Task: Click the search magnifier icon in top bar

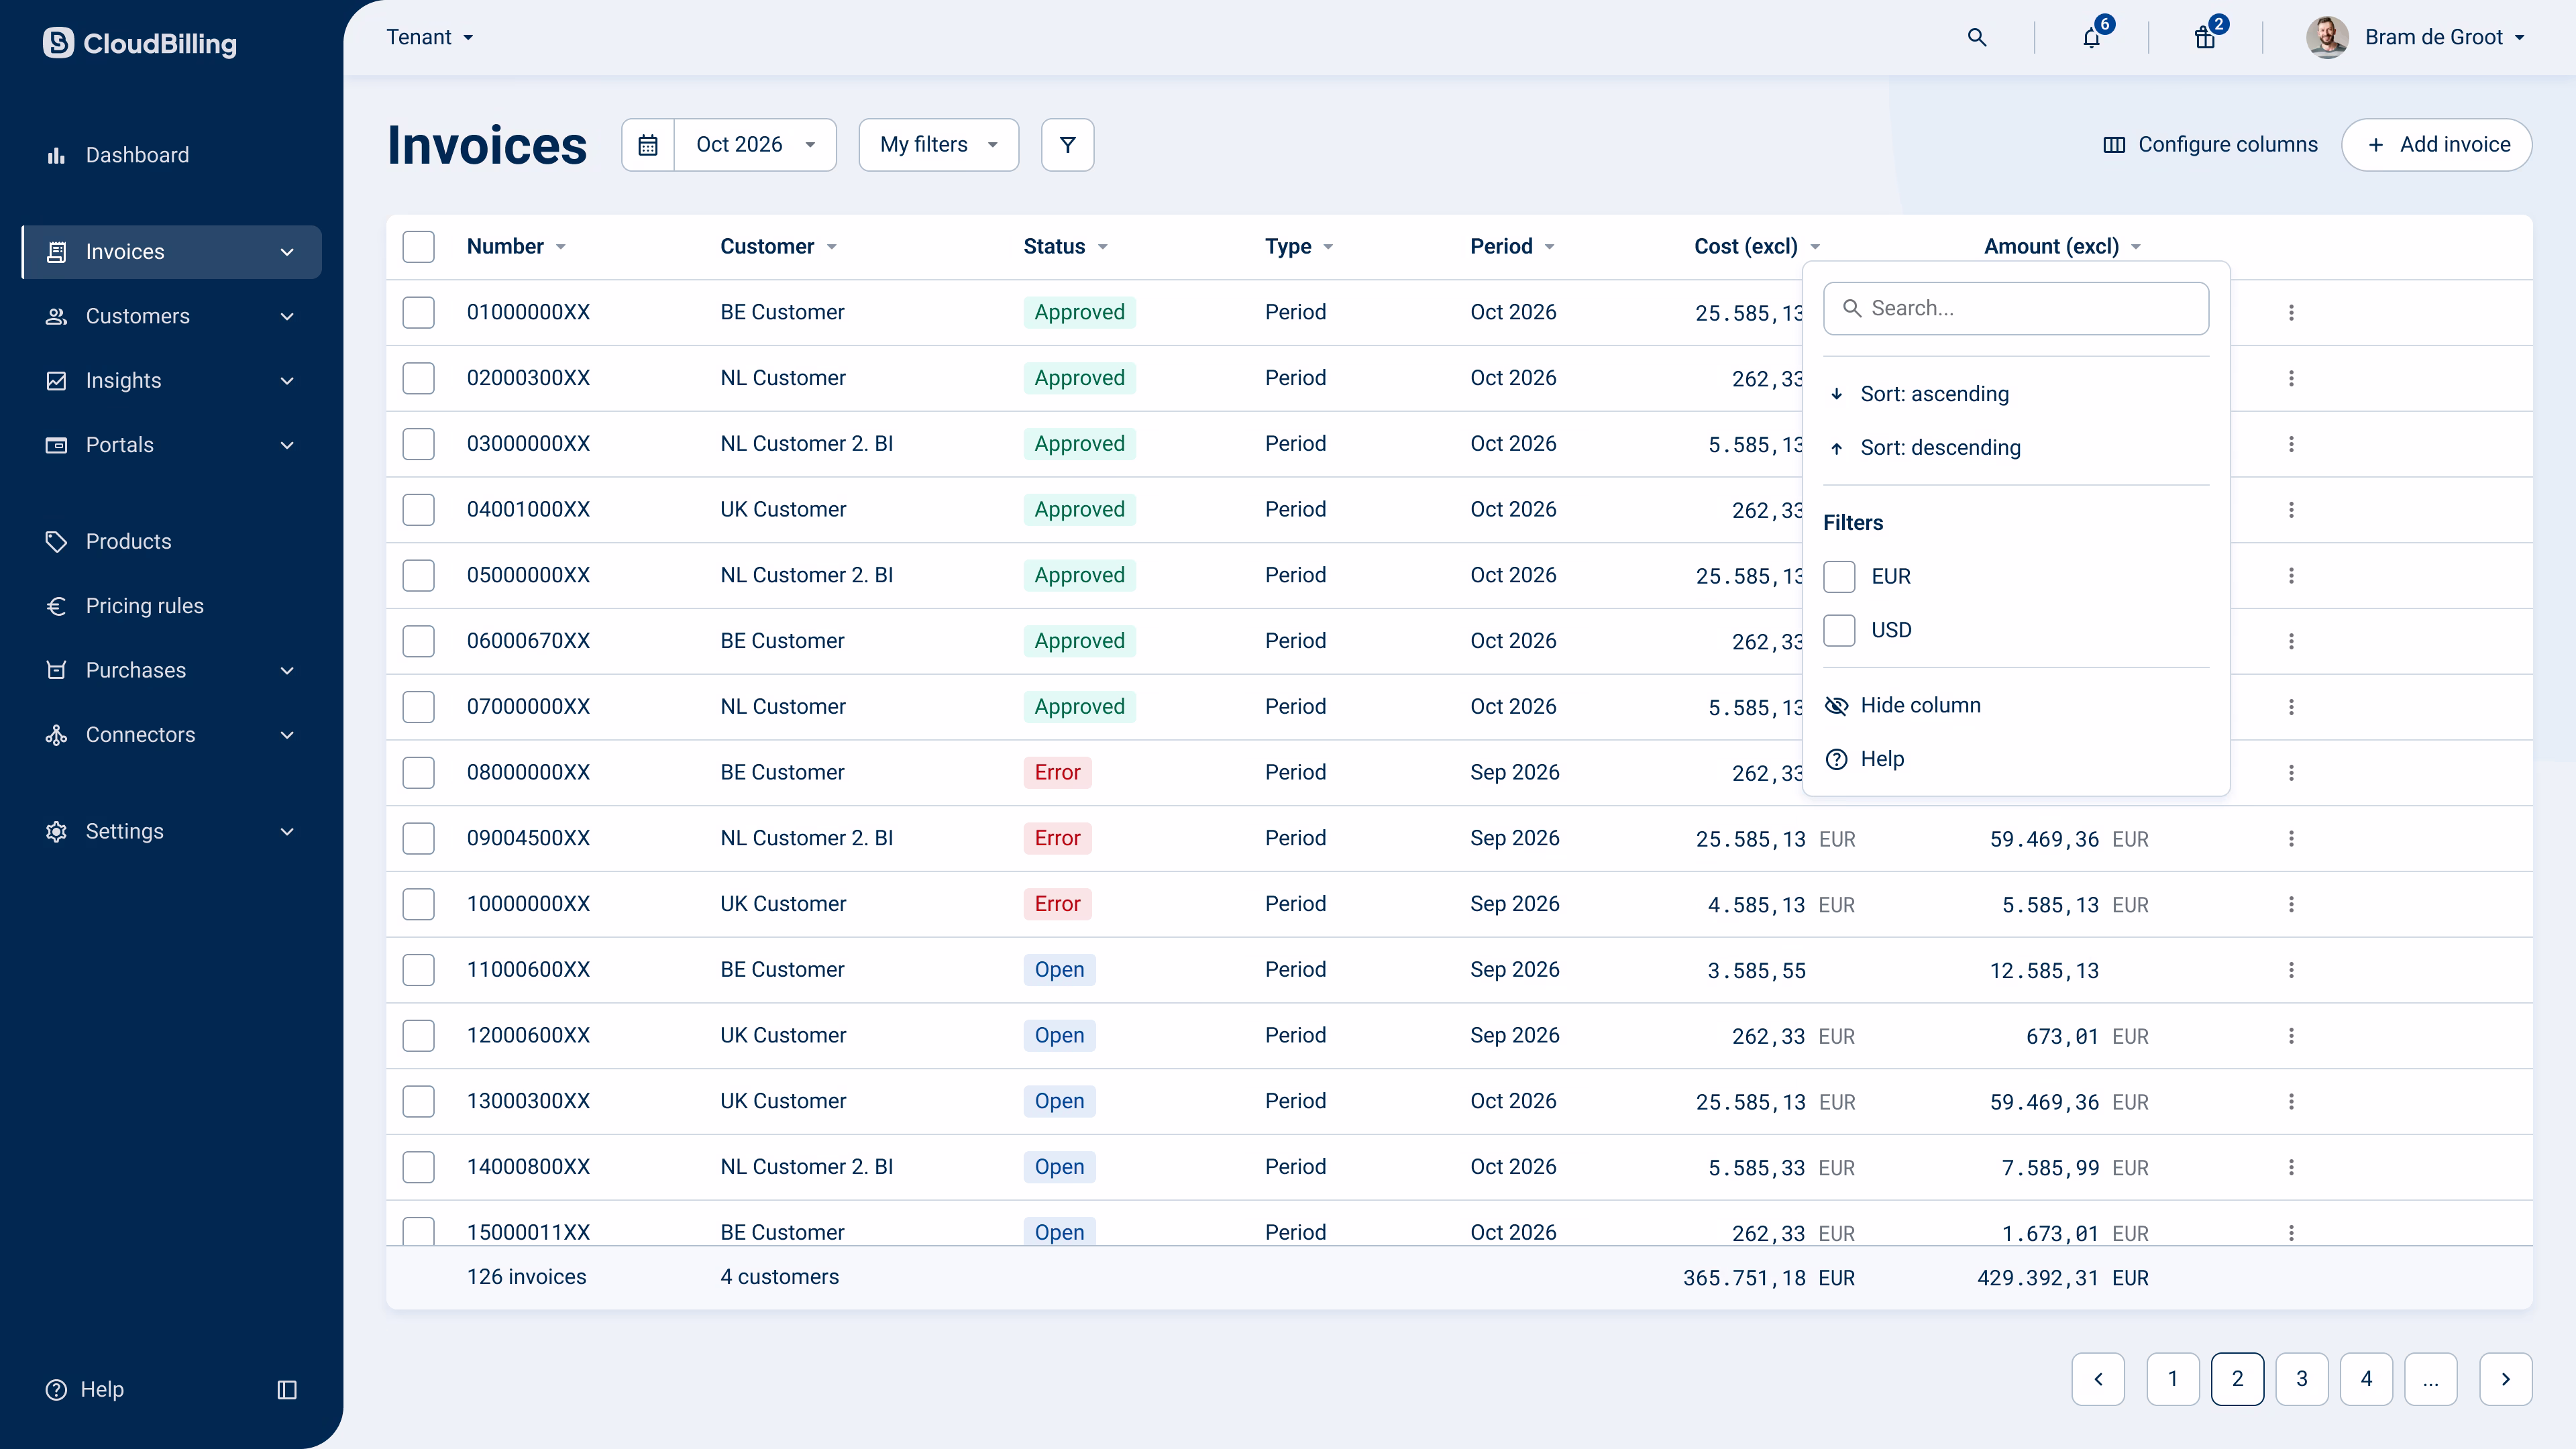Action: click(1976, 37)
